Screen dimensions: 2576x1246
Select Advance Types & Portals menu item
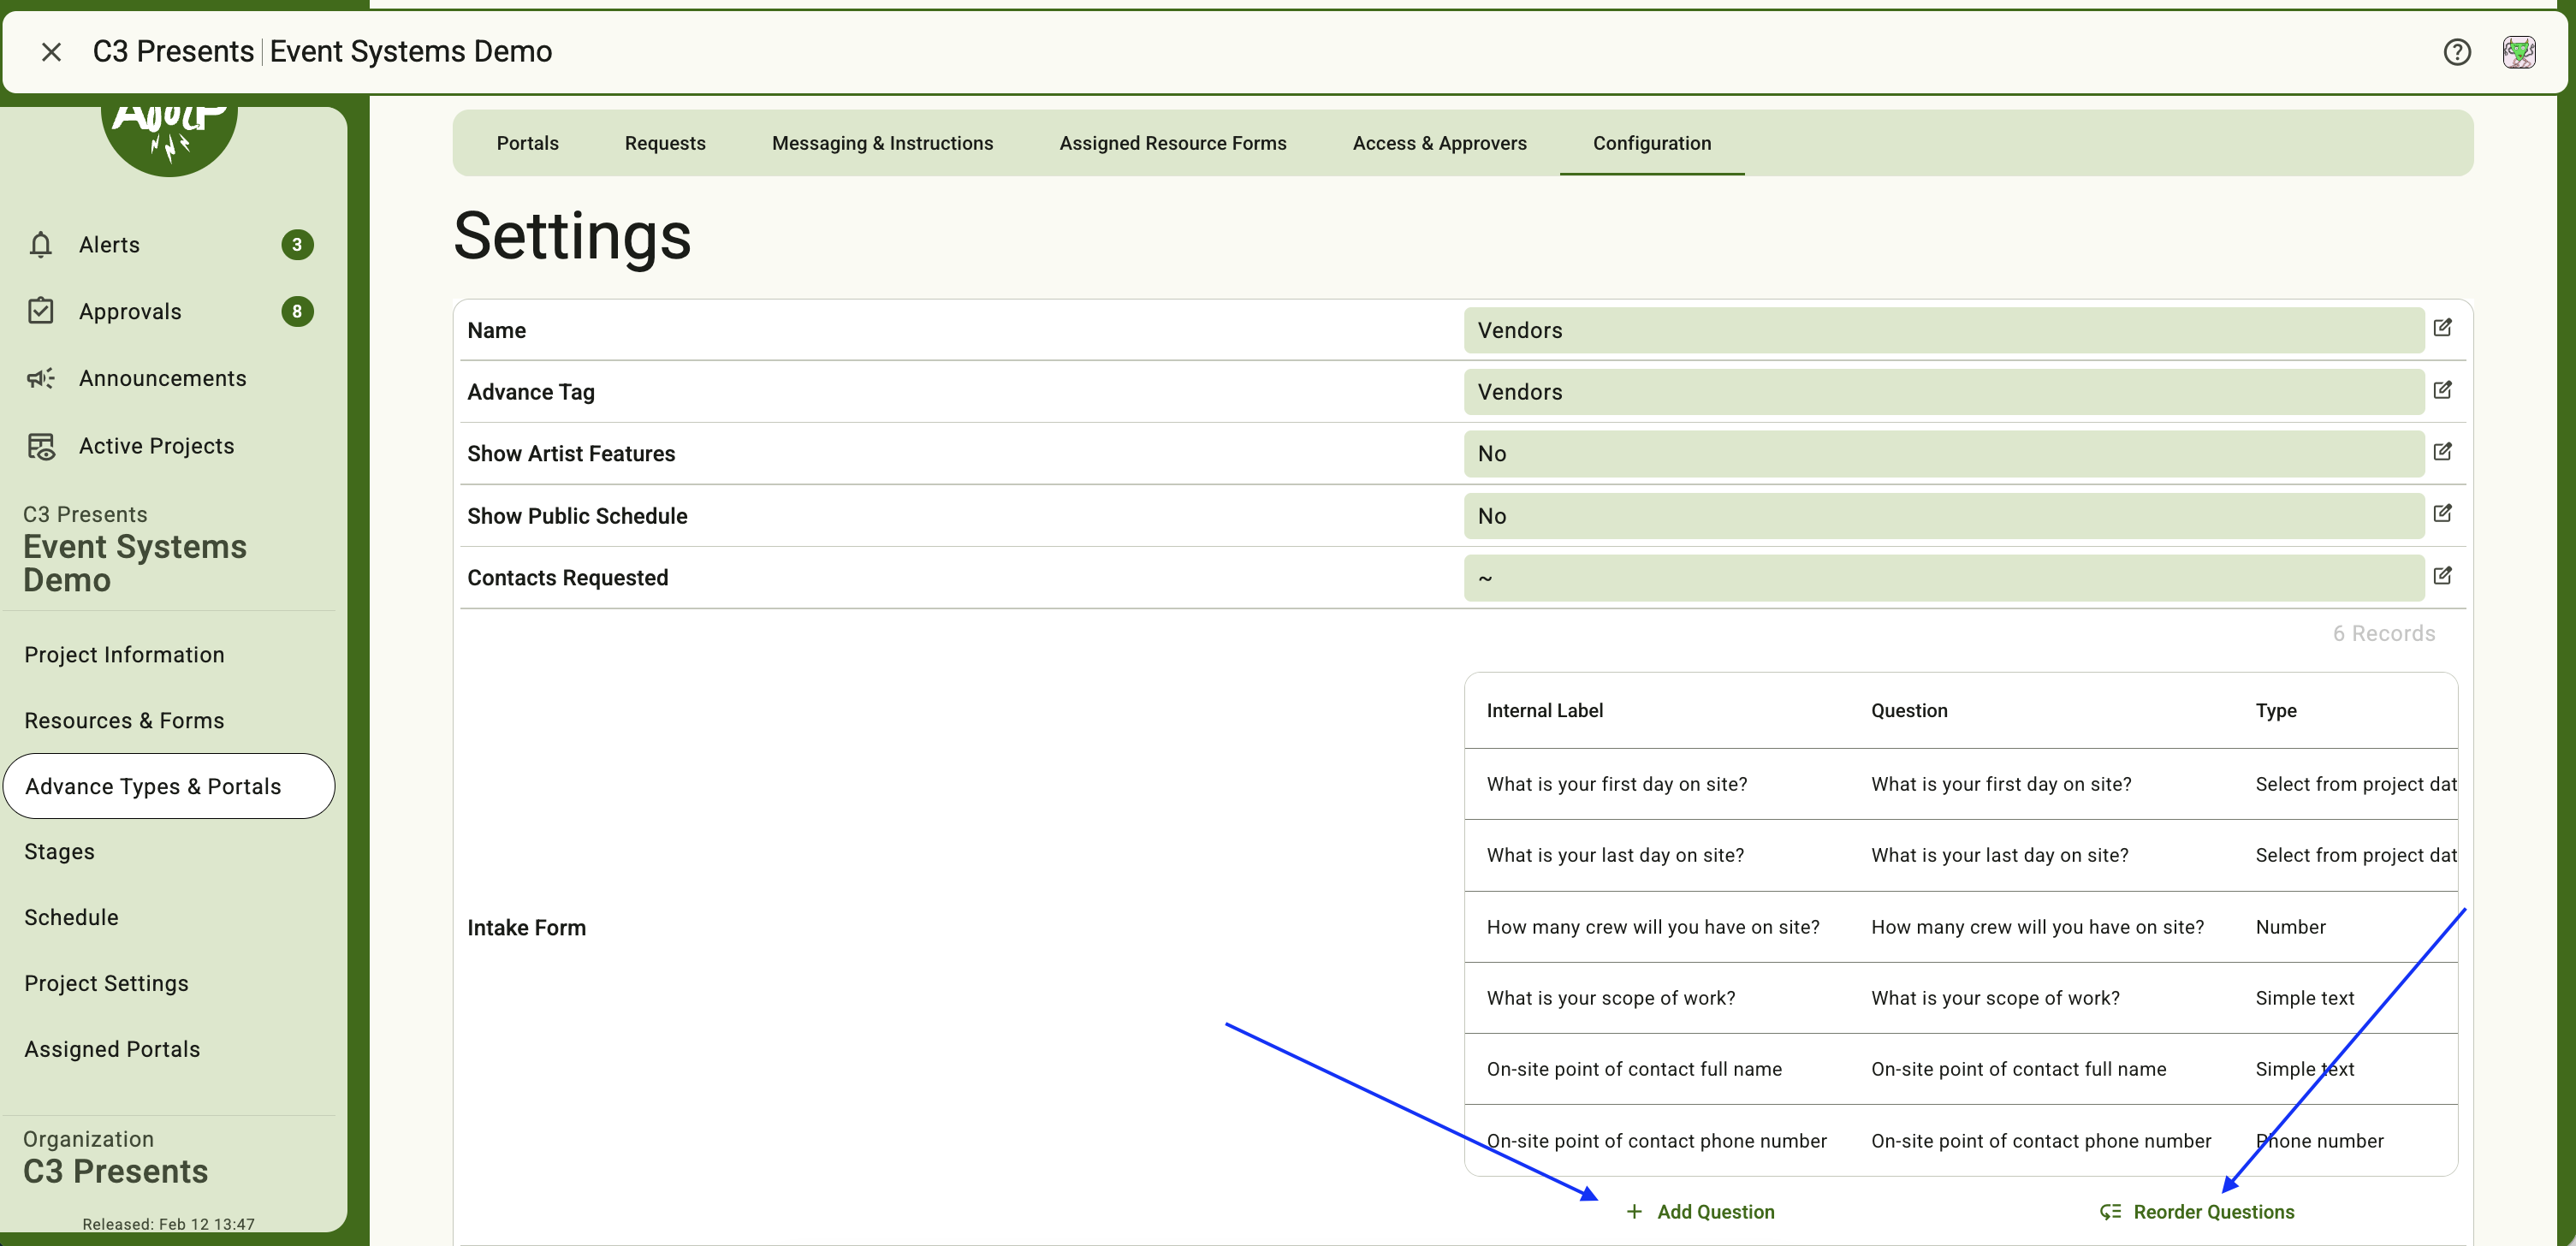click(x=169, y=786)
